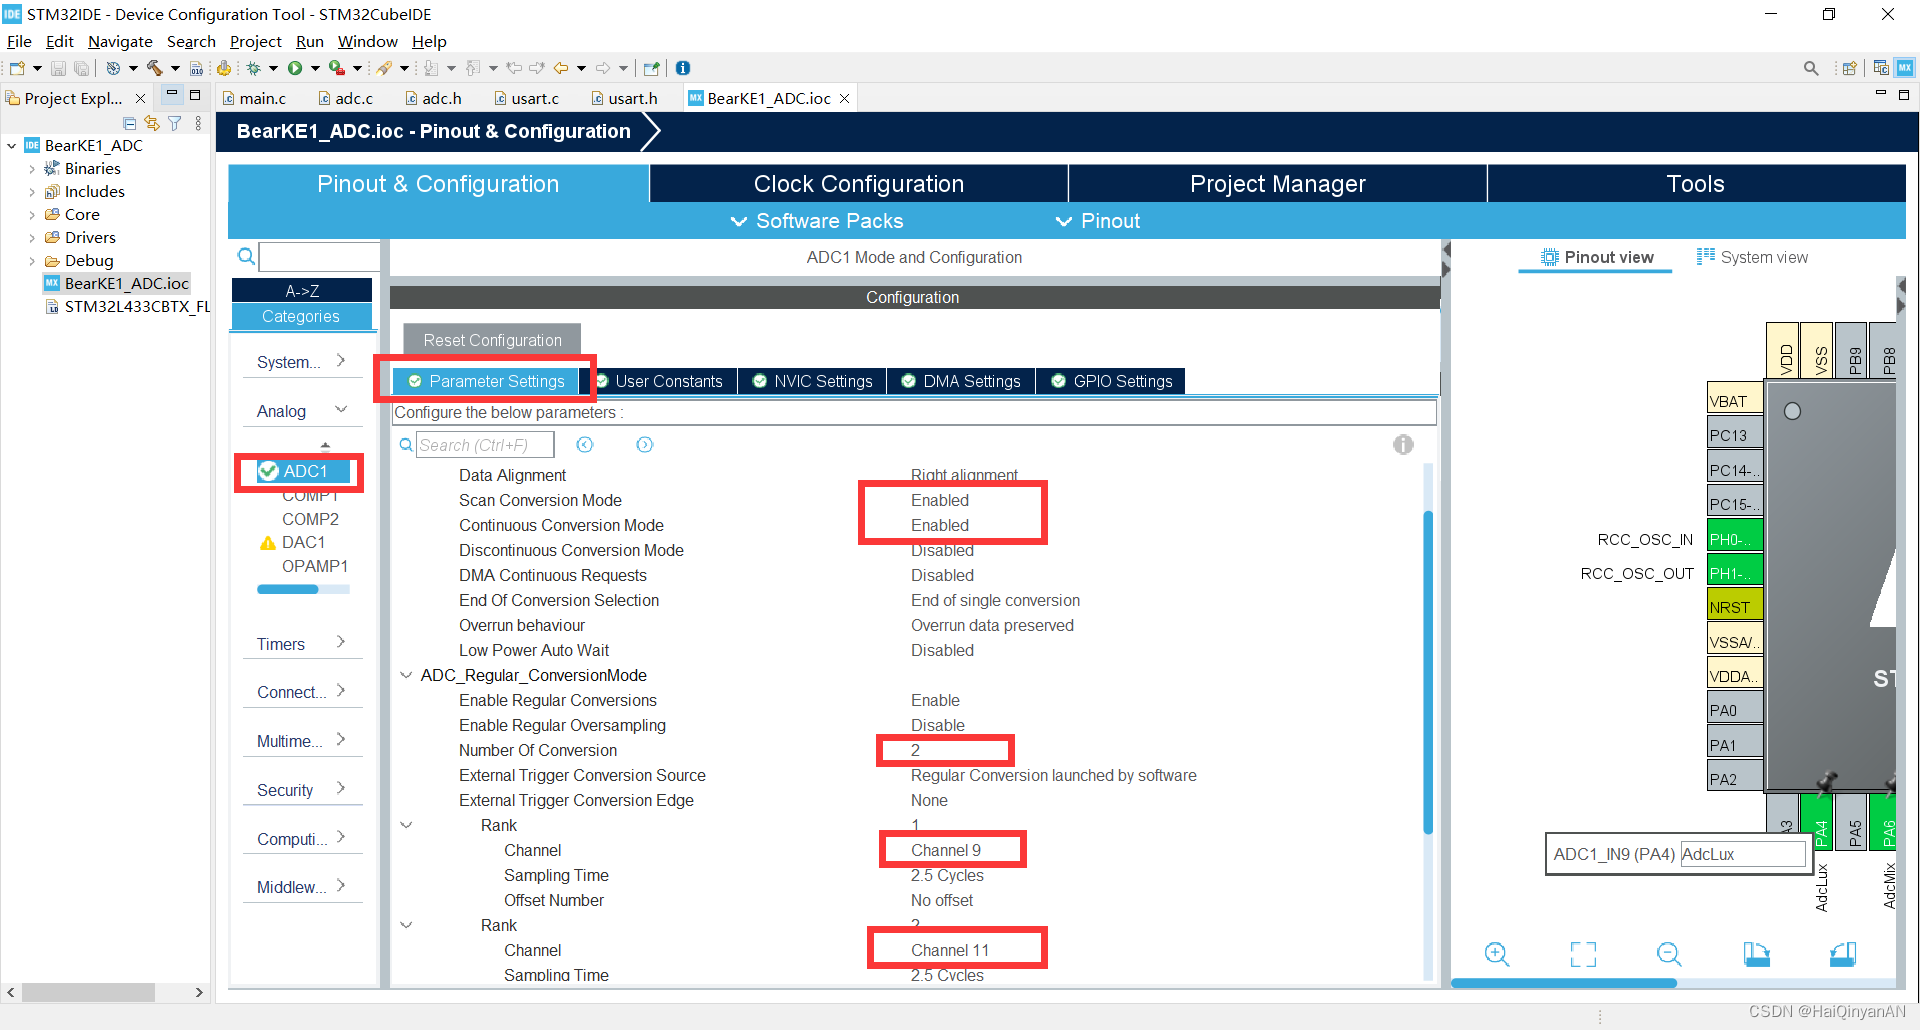Select the Device Configuration Tool MX perspective icon

tap(1905, 68)
